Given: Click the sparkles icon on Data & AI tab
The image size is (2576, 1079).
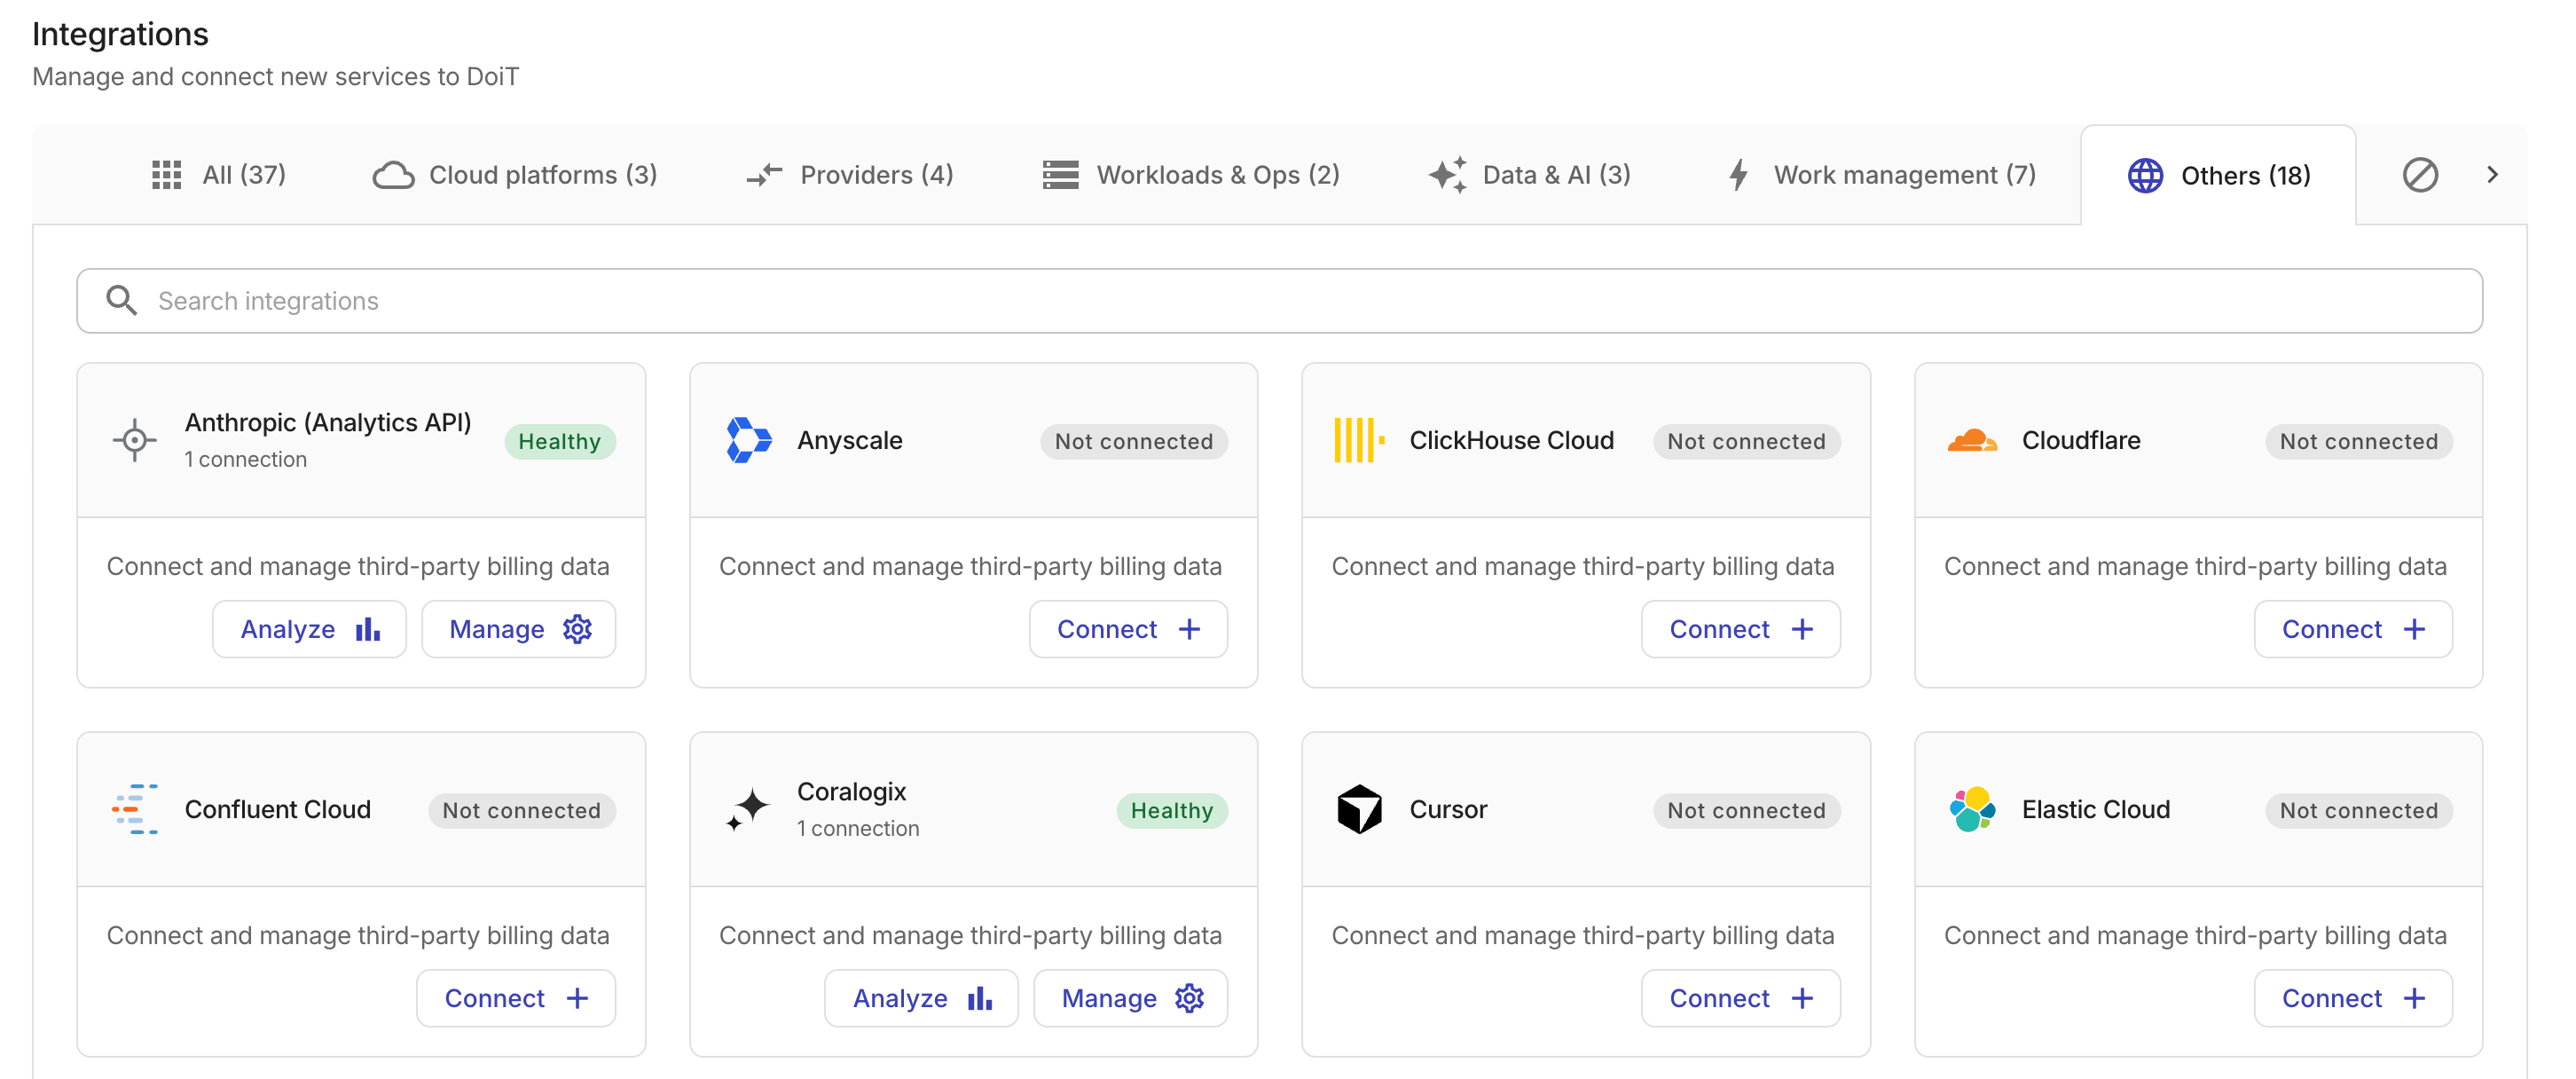Looking at the screenshot, I should tap(1447, 175).
